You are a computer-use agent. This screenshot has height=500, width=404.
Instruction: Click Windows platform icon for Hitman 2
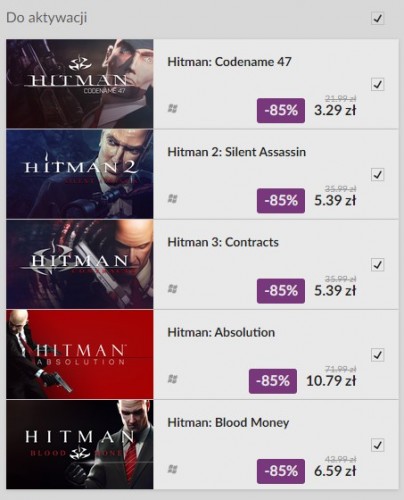tap(172, 199)
